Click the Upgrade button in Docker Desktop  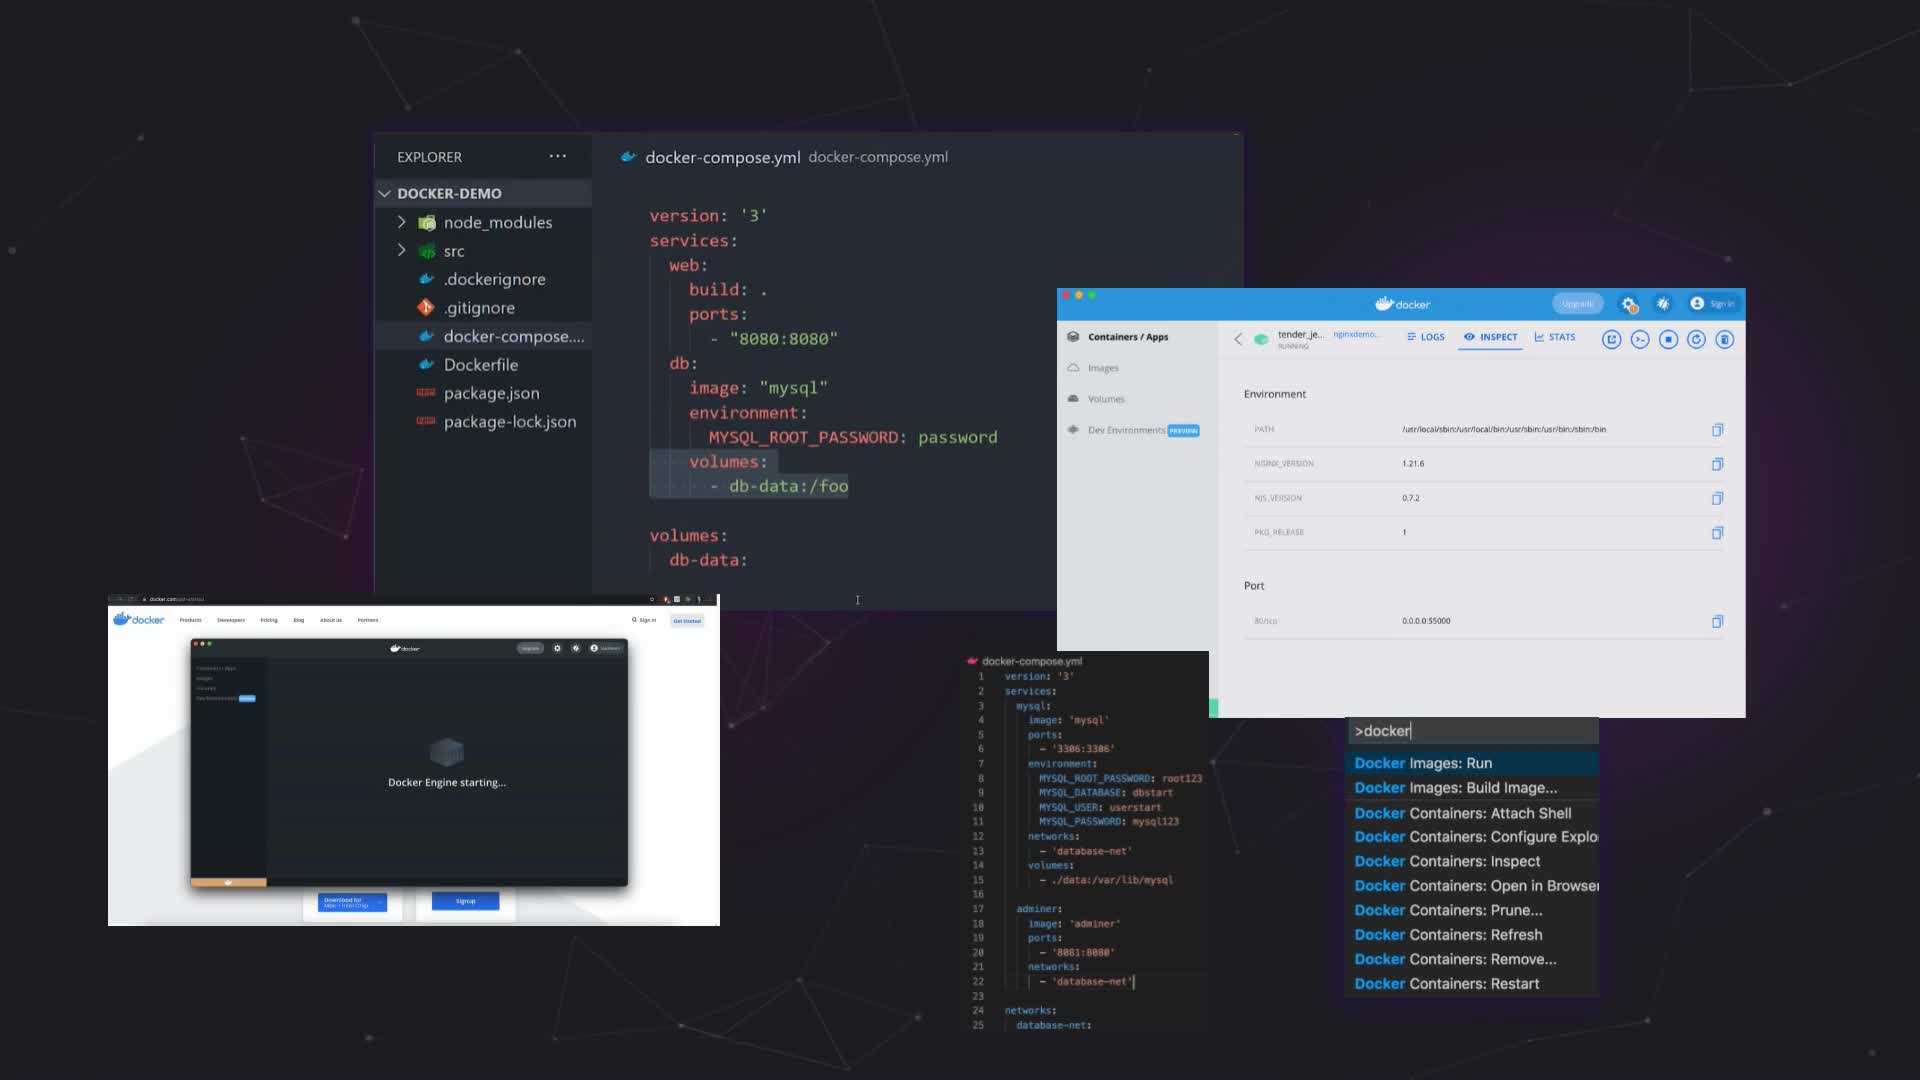coord(1577,304)
